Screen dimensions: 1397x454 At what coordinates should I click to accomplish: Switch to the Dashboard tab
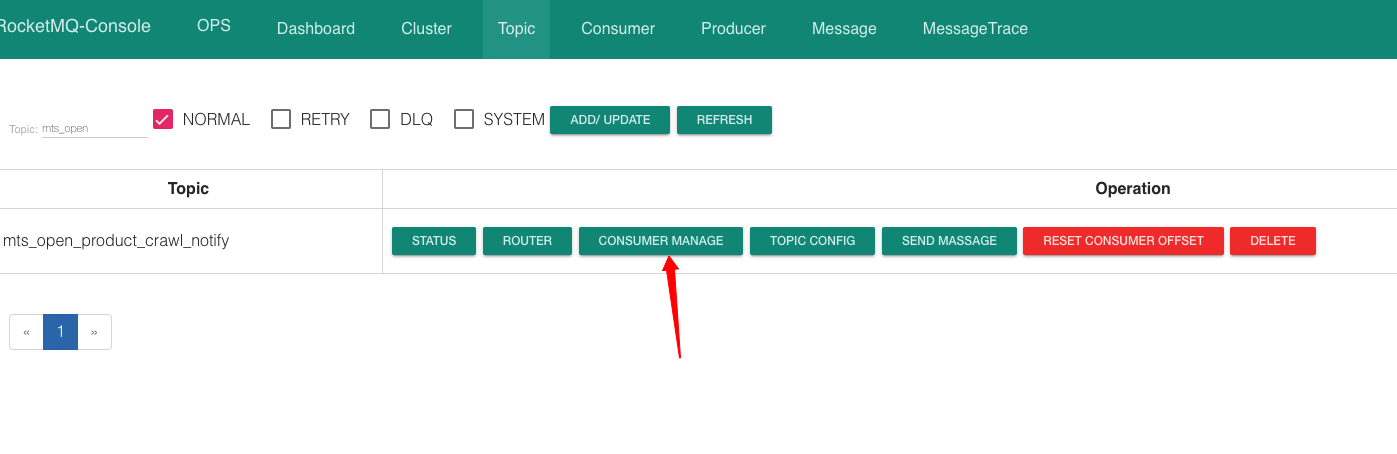pyautogui.click(x=315, y=29)
